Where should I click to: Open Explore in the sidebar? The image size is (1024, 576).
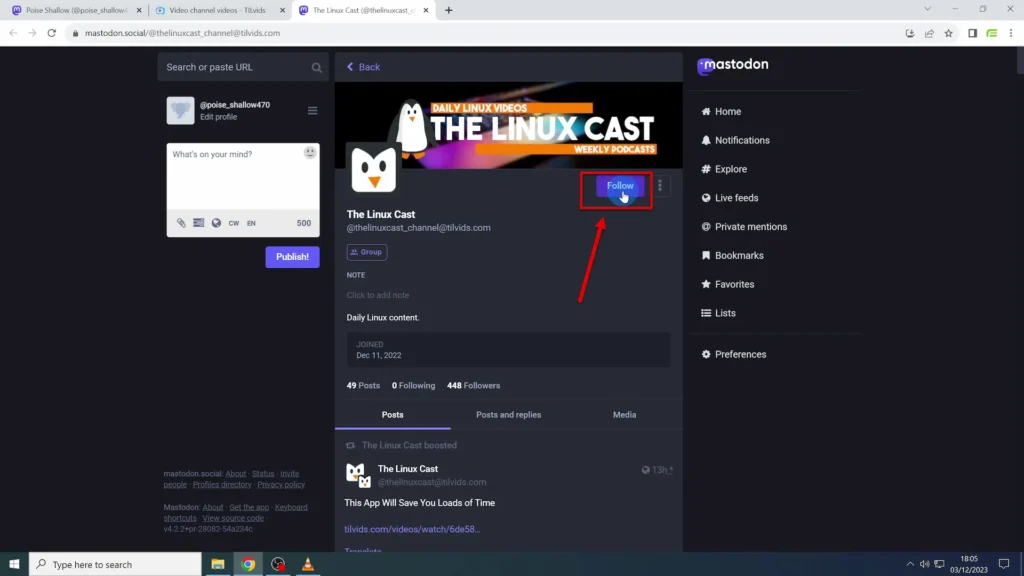click(724, 169)
